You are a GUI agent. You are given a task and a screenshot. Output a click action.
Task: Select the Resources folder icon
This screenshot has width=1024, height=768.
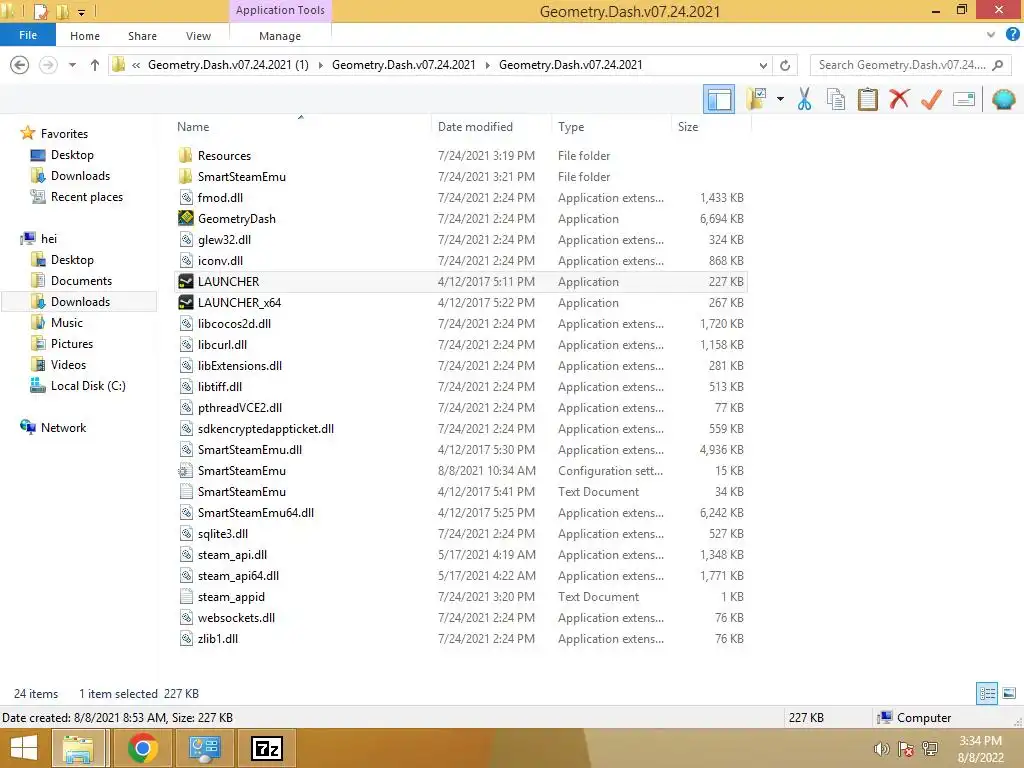(x=185, y=155)
